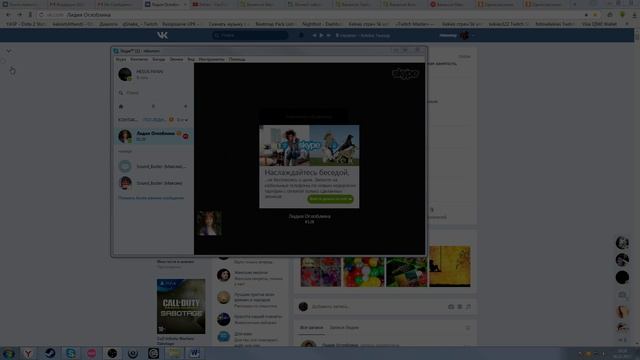Open first VK photo thumbnail with dolls
This screenshot has width=640, height=360.
tap(320, 272)
